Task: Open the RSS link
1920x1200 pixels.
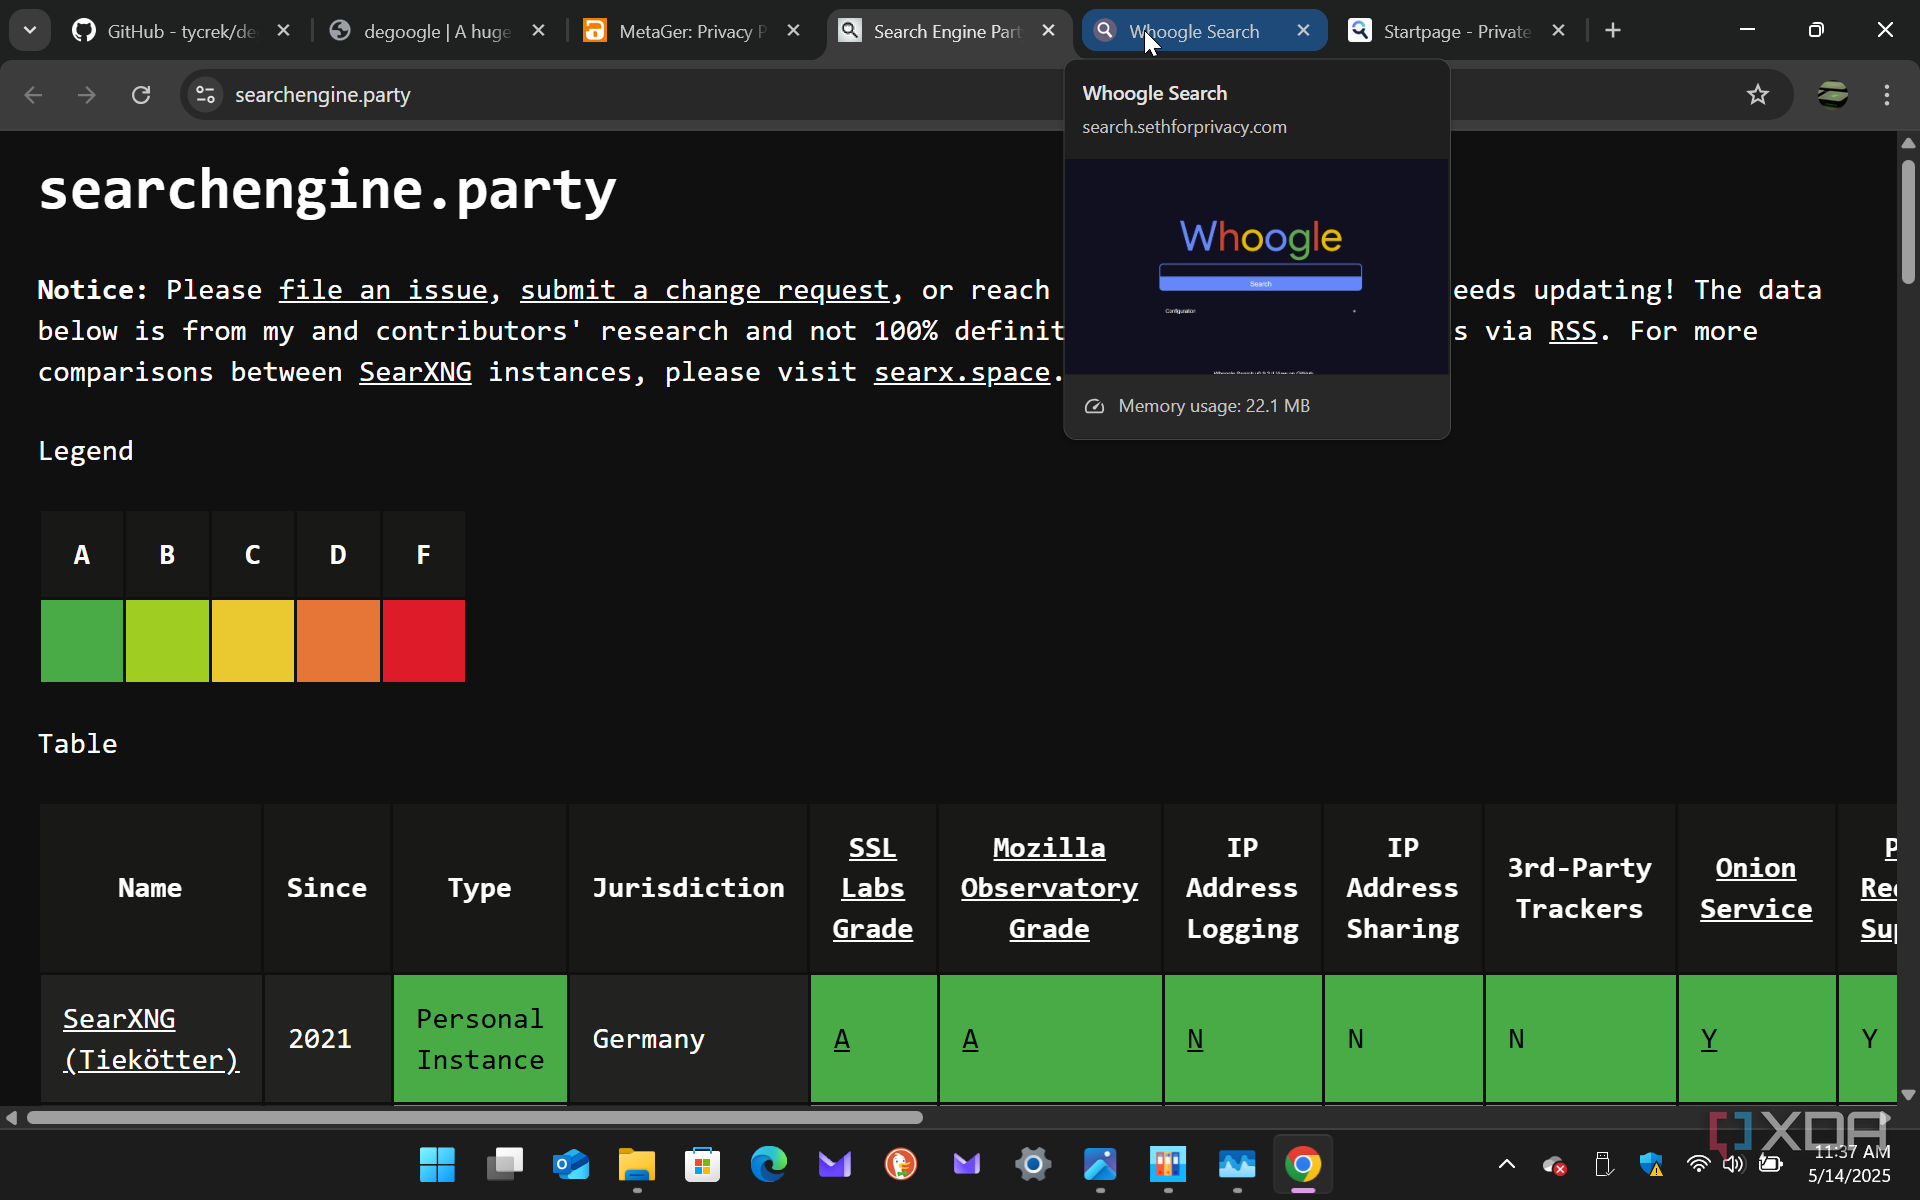Action: 1573,331
